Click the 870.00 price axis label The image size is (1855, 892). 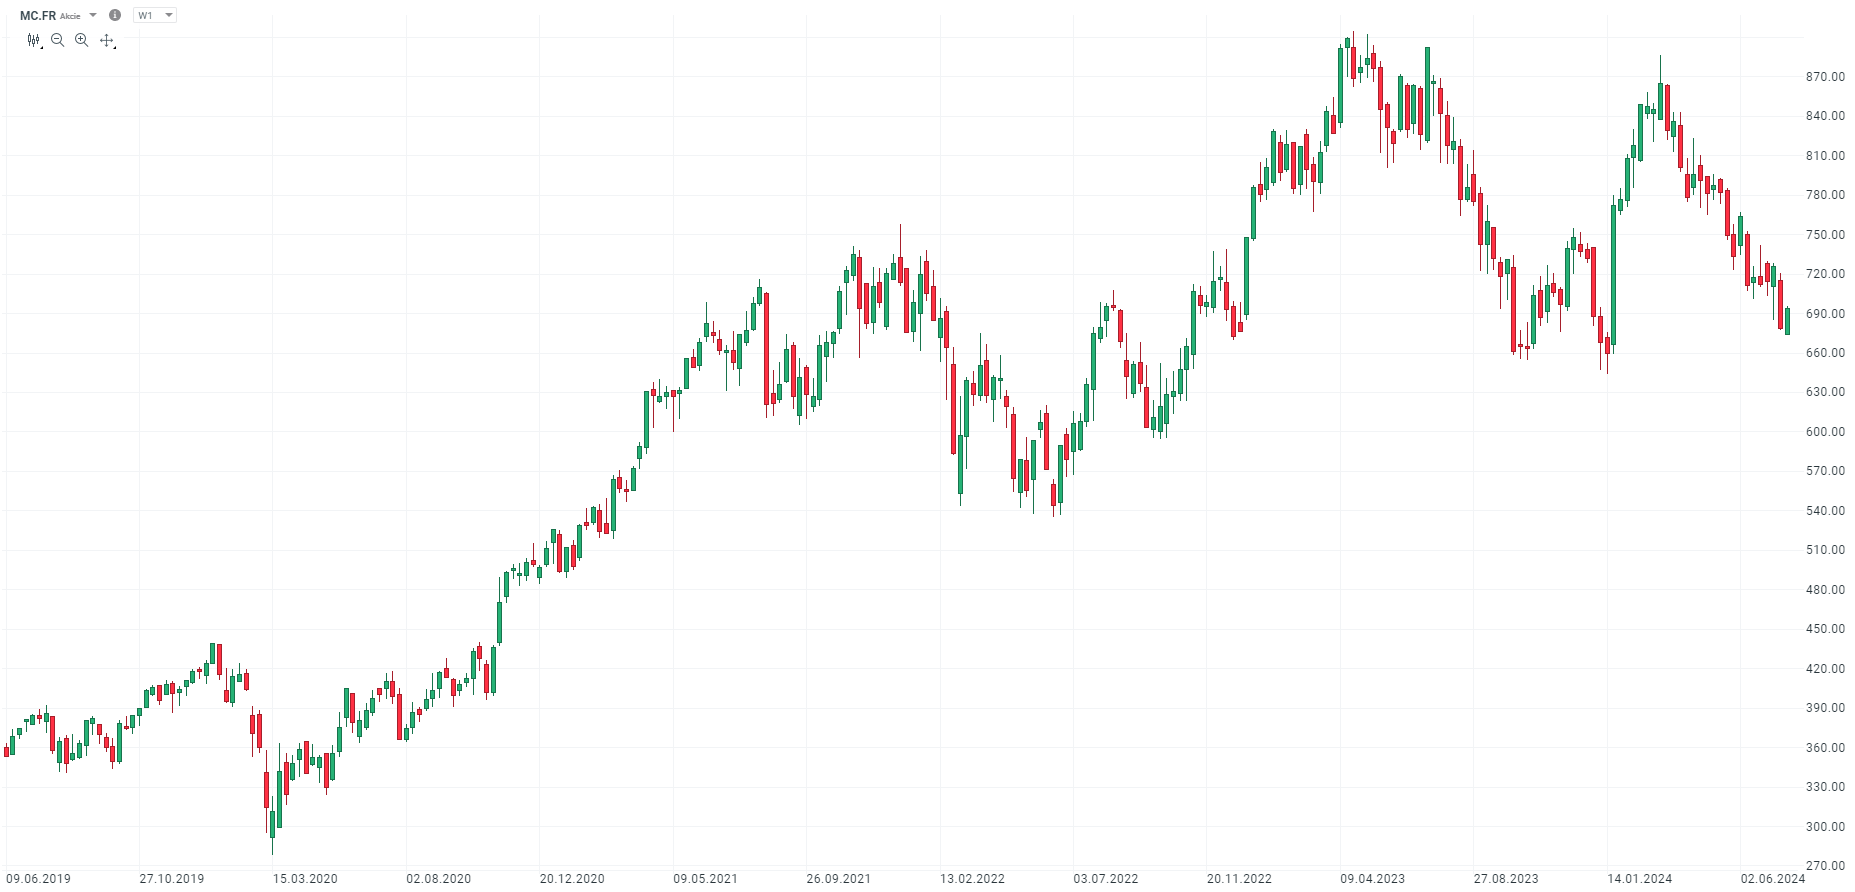1825,77
